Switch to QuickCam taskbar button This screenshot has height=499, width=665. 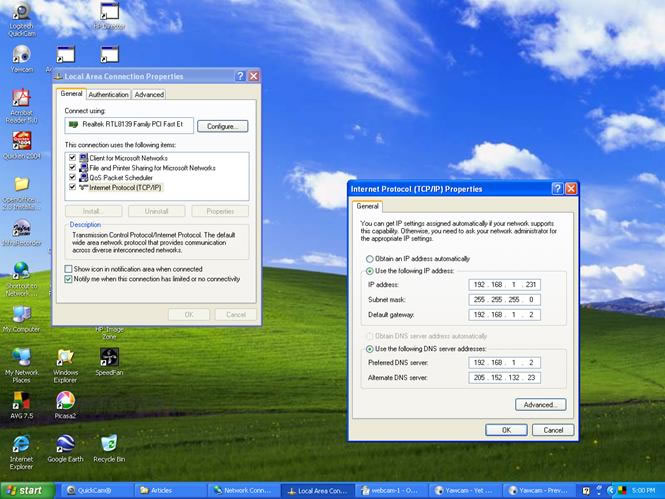[x=97, y=491]
